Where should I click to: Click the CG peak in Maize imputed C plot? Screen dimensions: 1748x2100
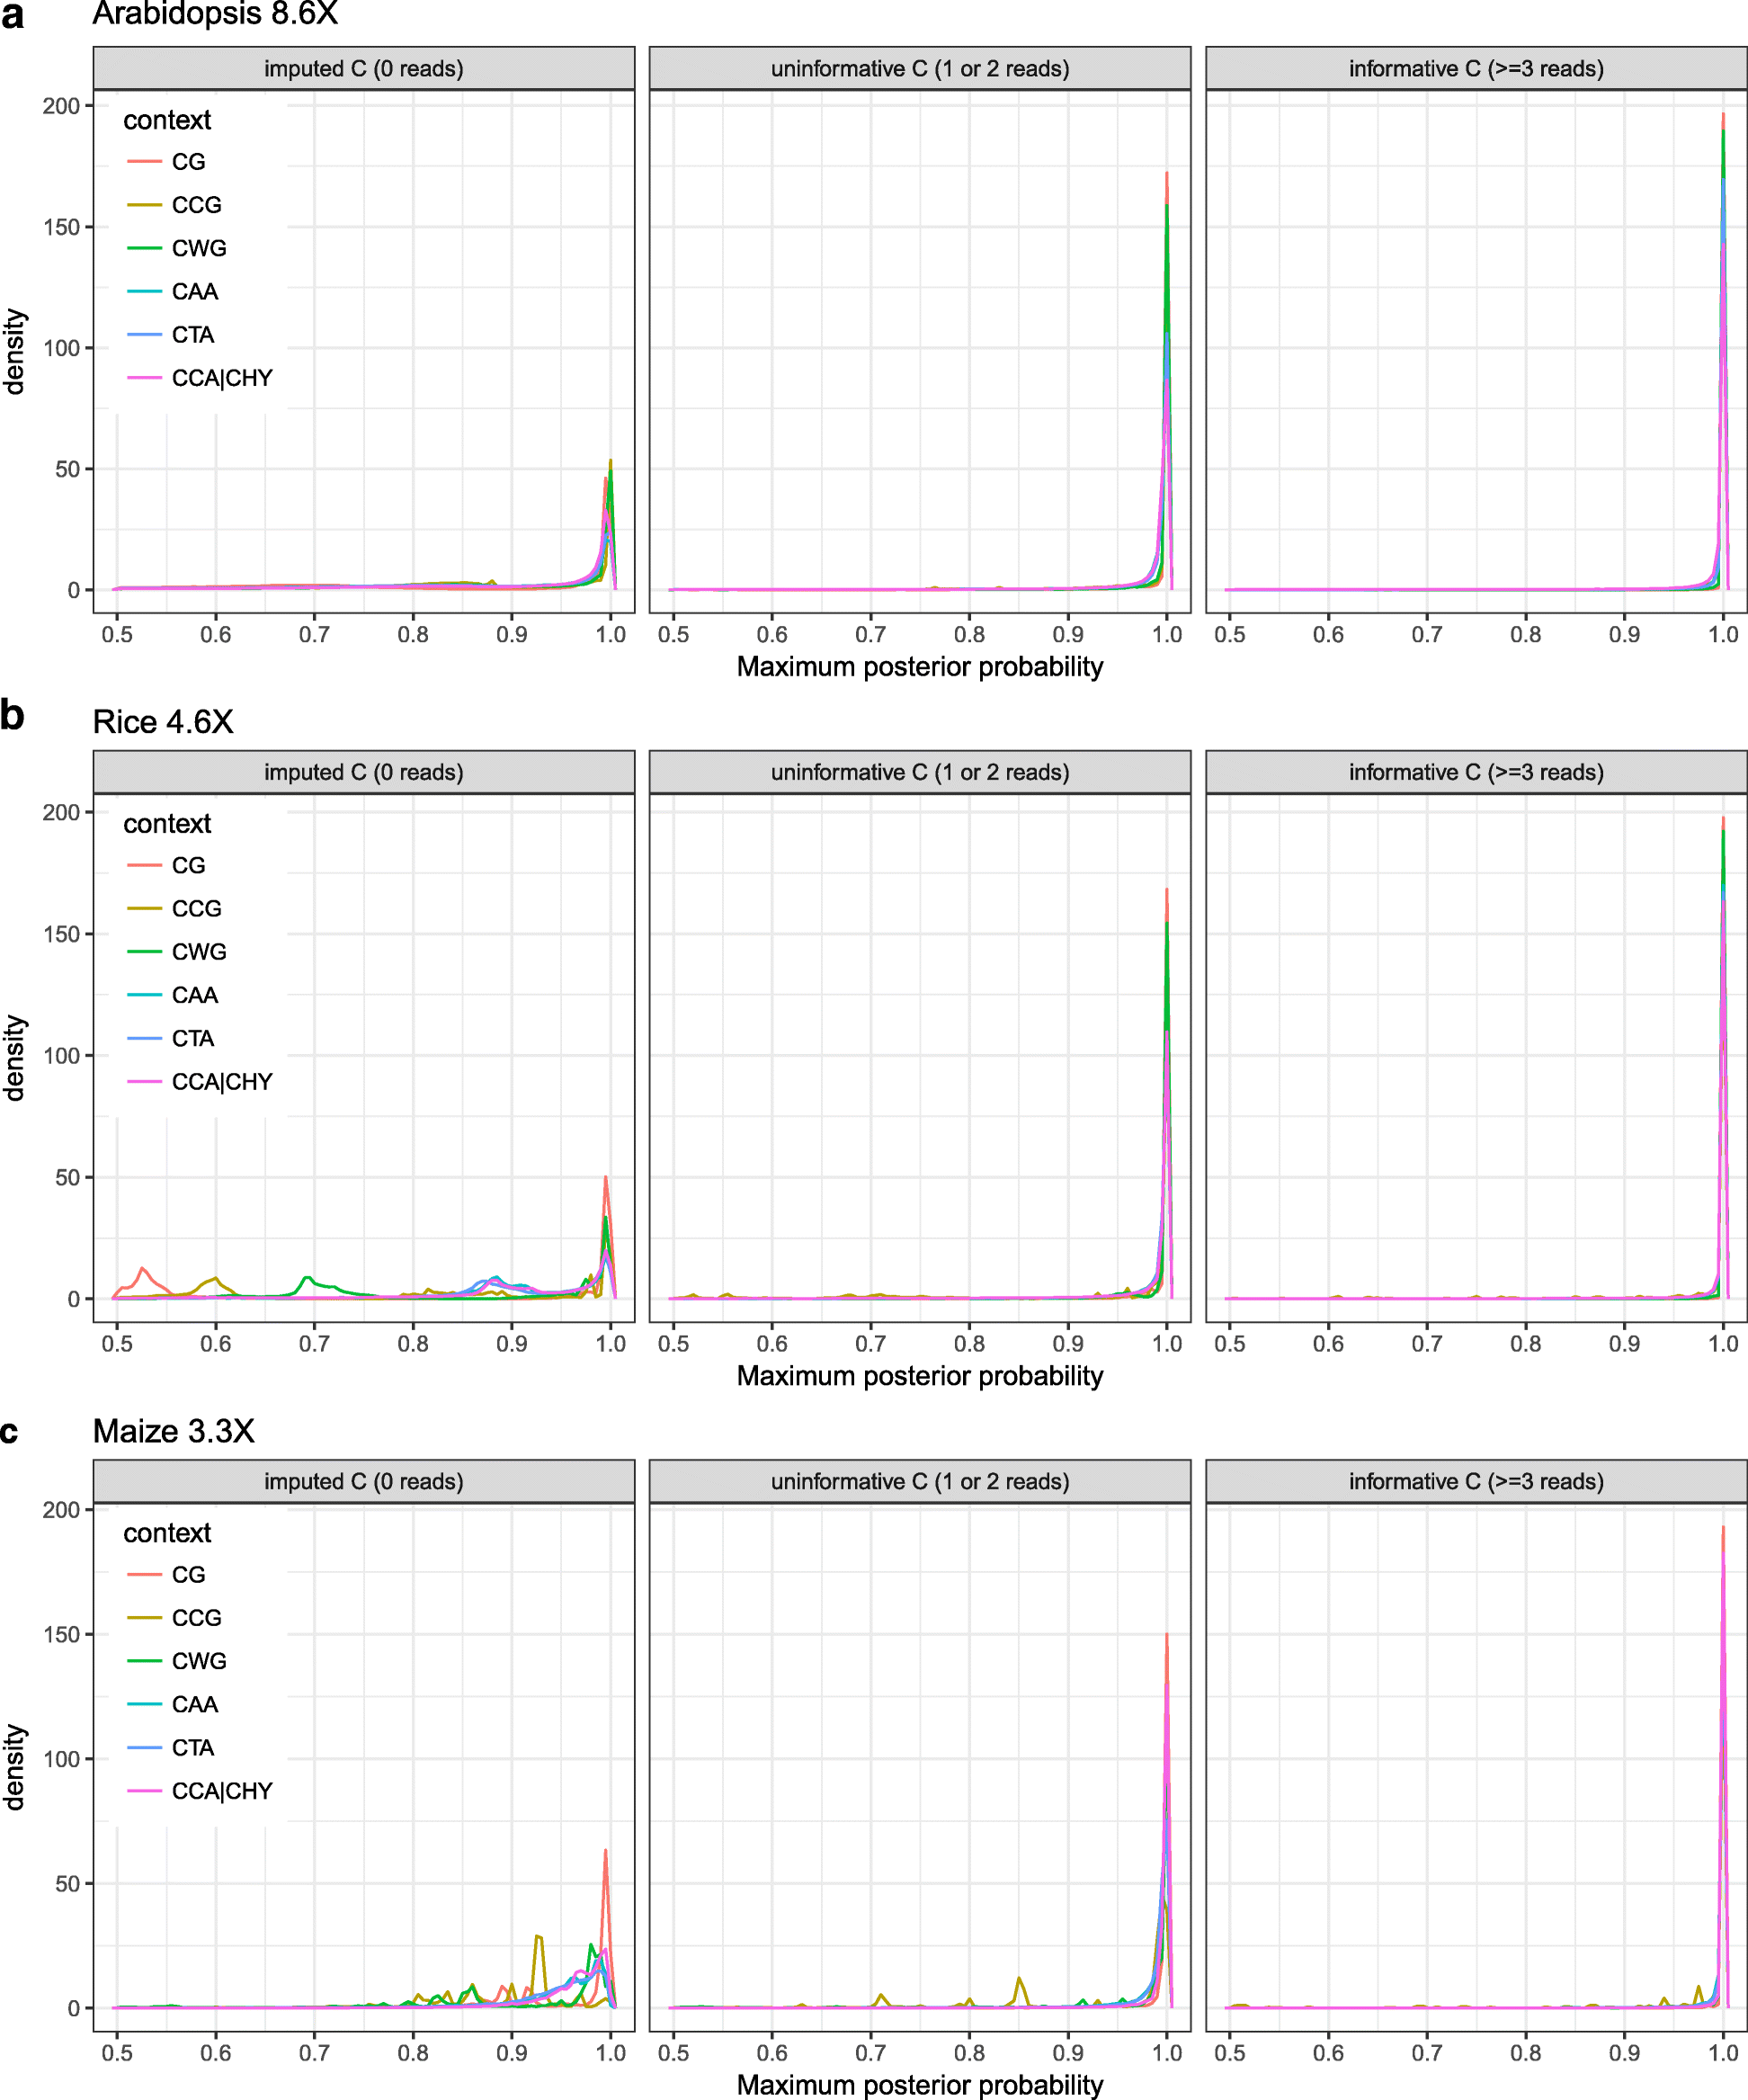pos(605,1852)
